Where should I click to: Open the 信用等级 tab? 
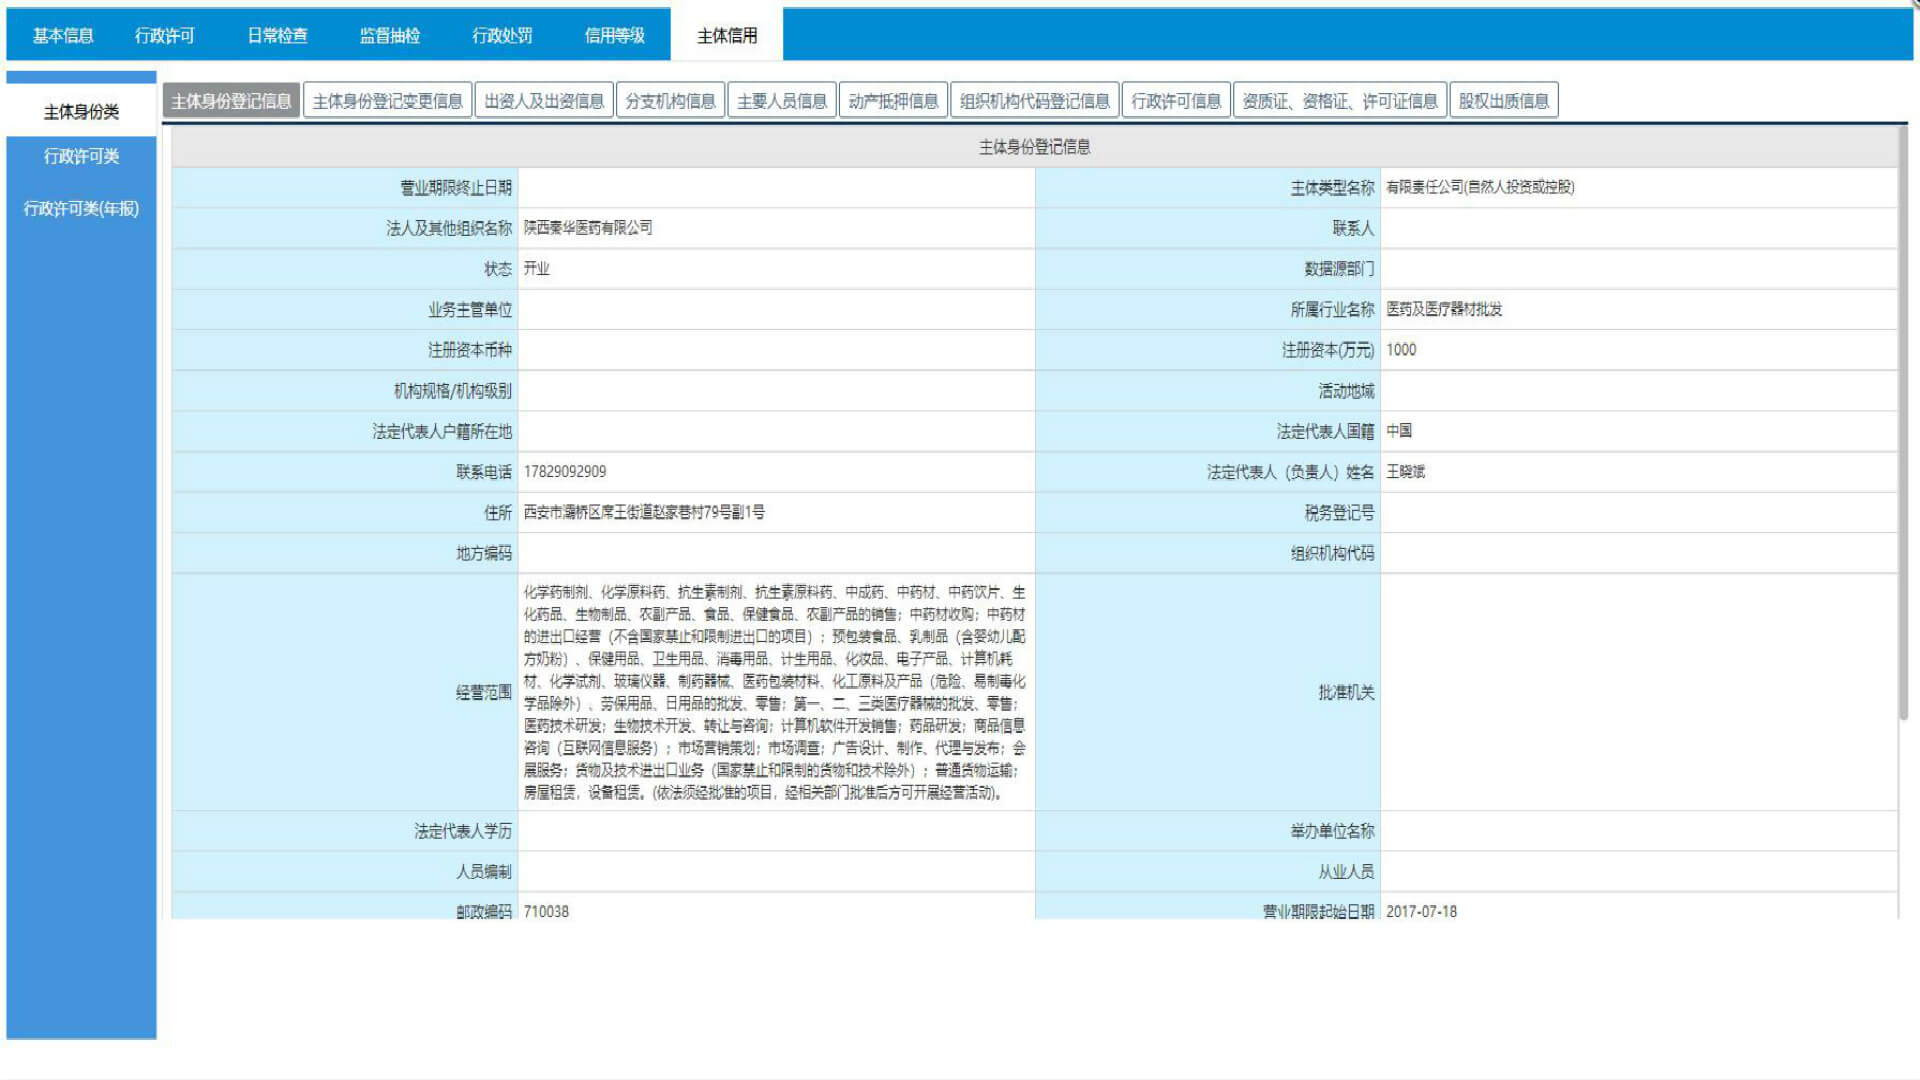click(615, 36)
